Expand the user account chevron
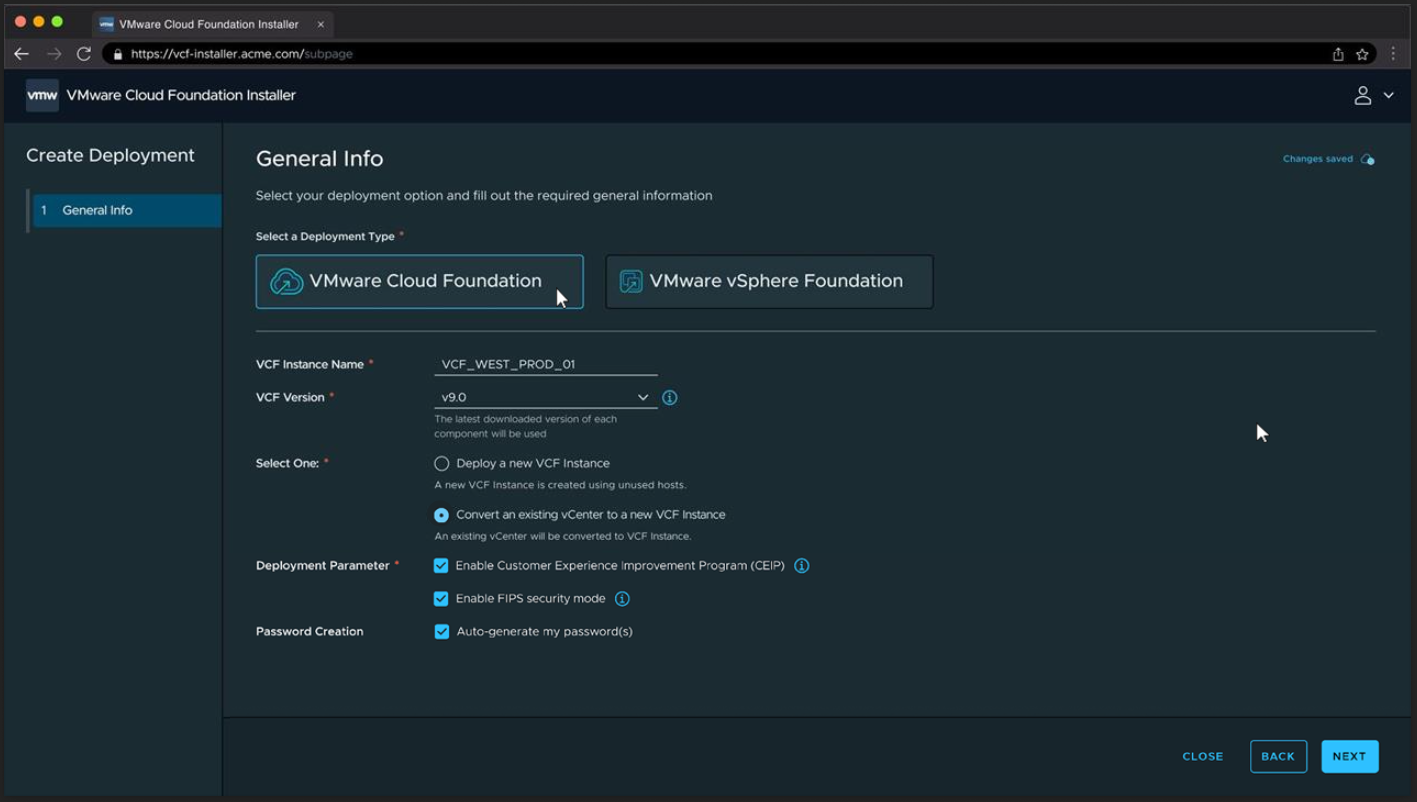Image resolution: width=1417 pixels, height=802 pixels. (x=1388, y=95)
